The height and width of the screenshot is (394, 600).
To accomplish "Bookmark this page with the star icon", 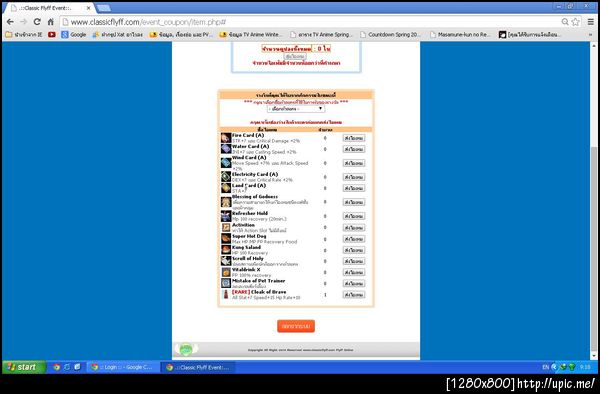I will click(x=575, y=22).
